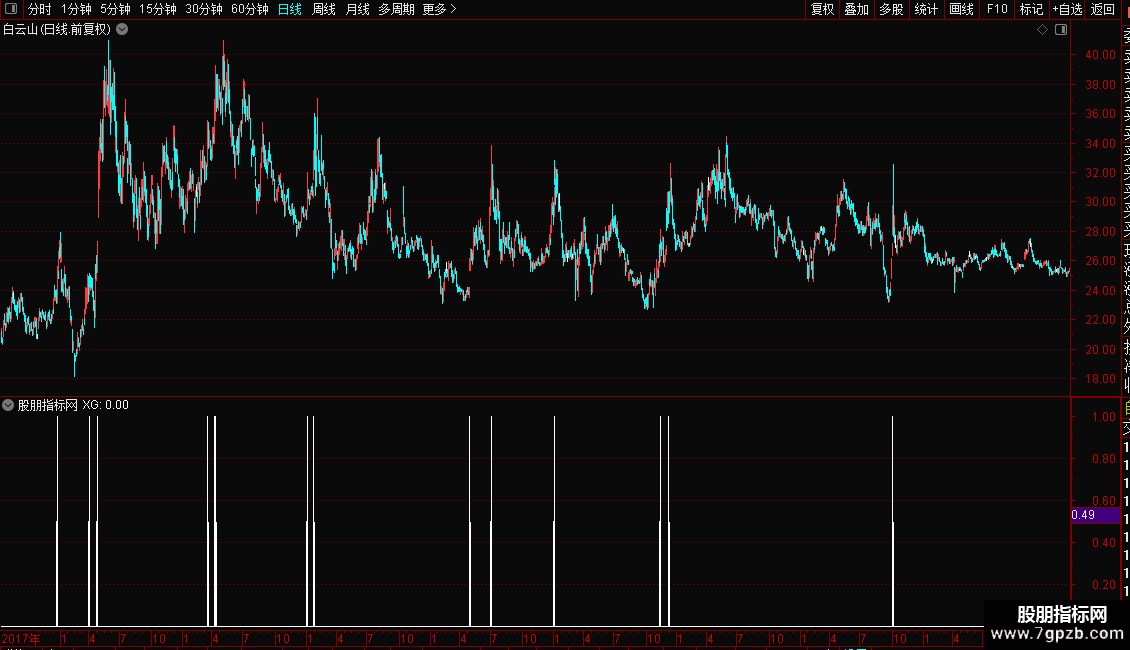Select the 60分钟 period
1130x650 pixels.
pos(250,9)
